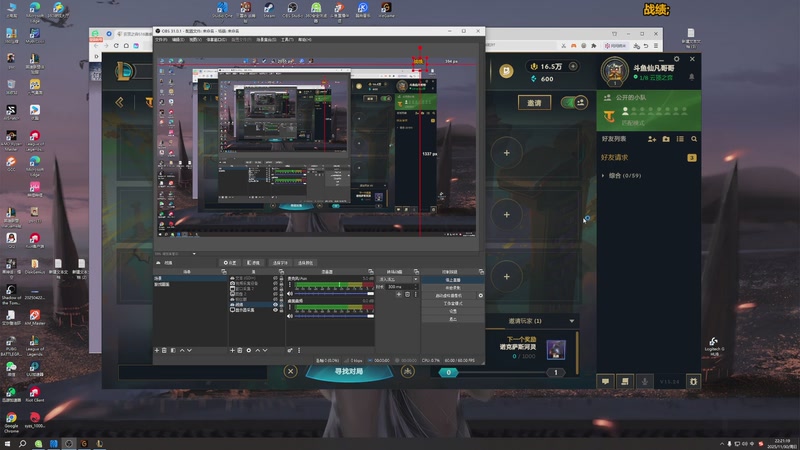
Task: Expand the 综合 (0/59) friends group
Action: point(603,176)
